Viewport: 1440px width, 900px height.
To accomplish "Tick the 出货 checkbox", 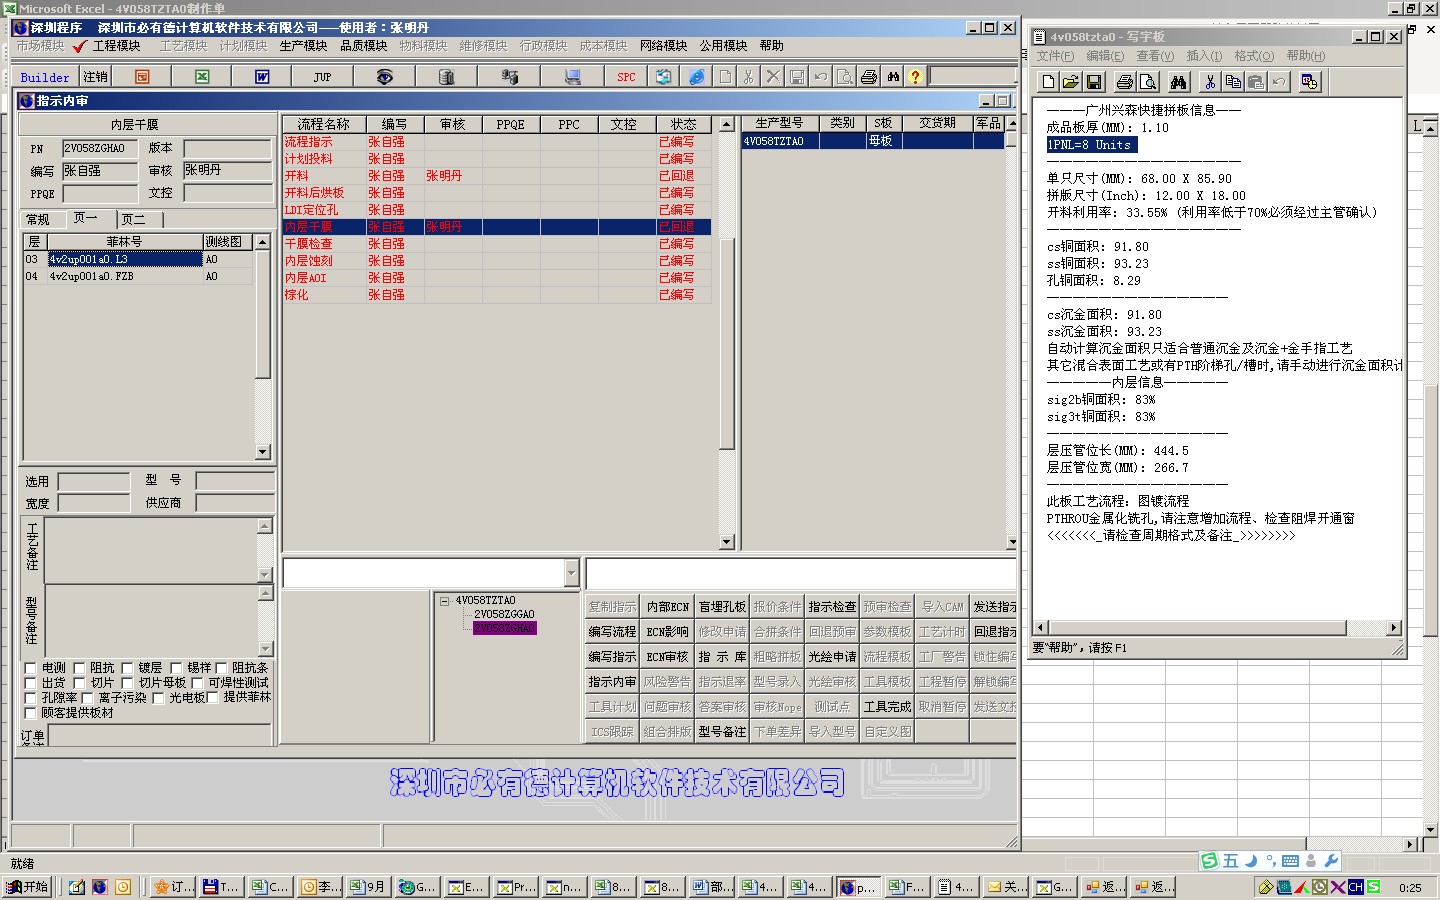I will pyautogui.click(x=30, y=683).
